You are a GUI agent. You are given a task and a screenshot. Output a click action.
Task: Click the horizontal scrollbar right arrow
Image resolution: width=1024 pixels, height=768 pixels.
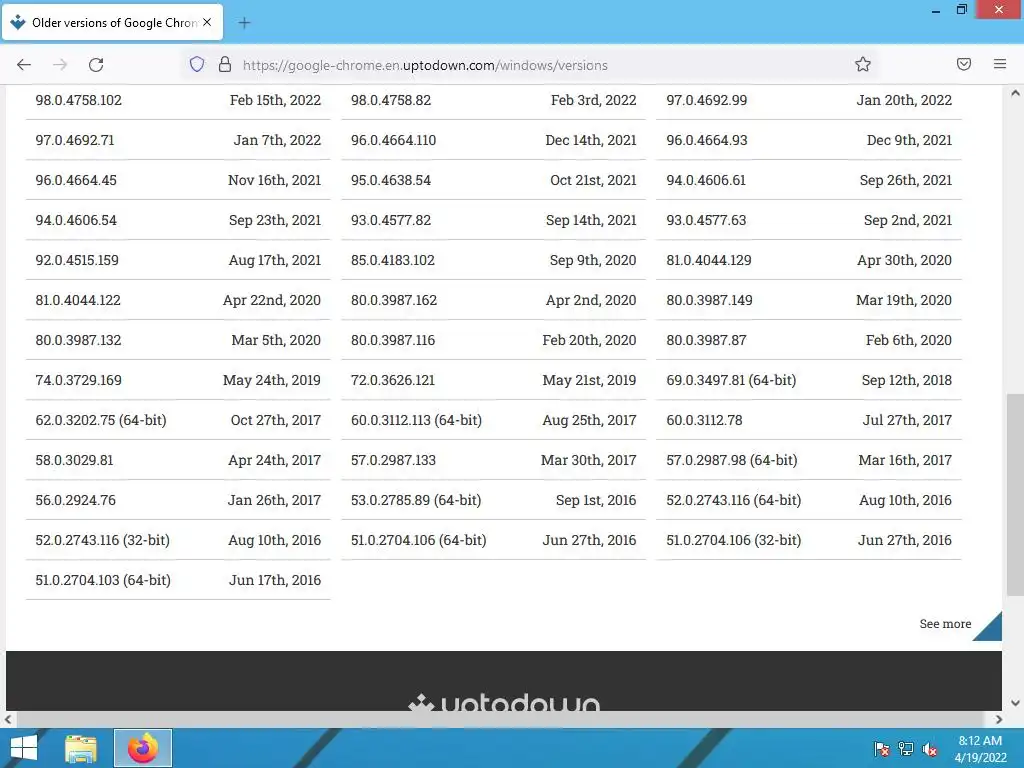click(x=999, y=720)
